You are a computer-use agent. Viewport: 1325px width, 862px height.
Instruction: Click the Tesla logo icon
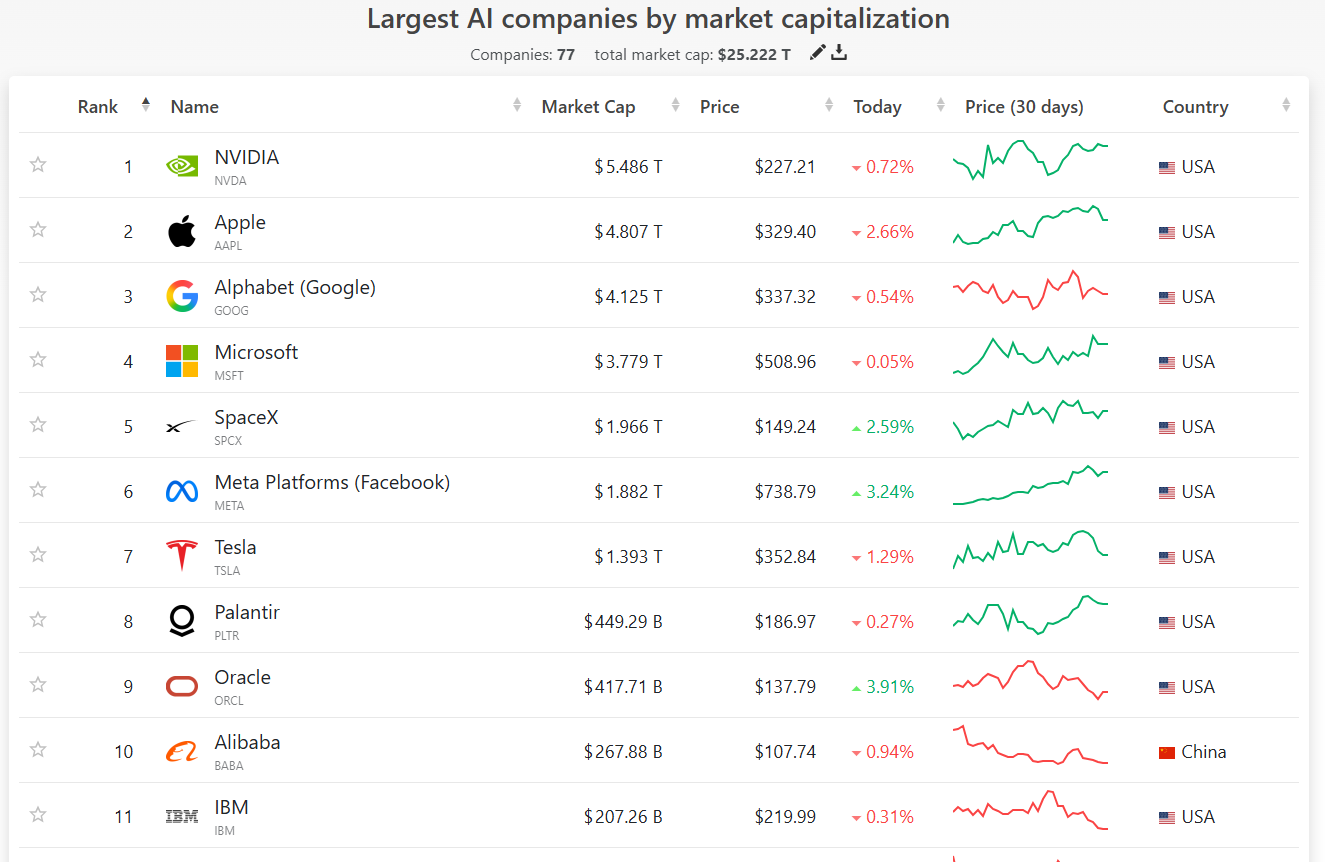click(x=182, y=556)
